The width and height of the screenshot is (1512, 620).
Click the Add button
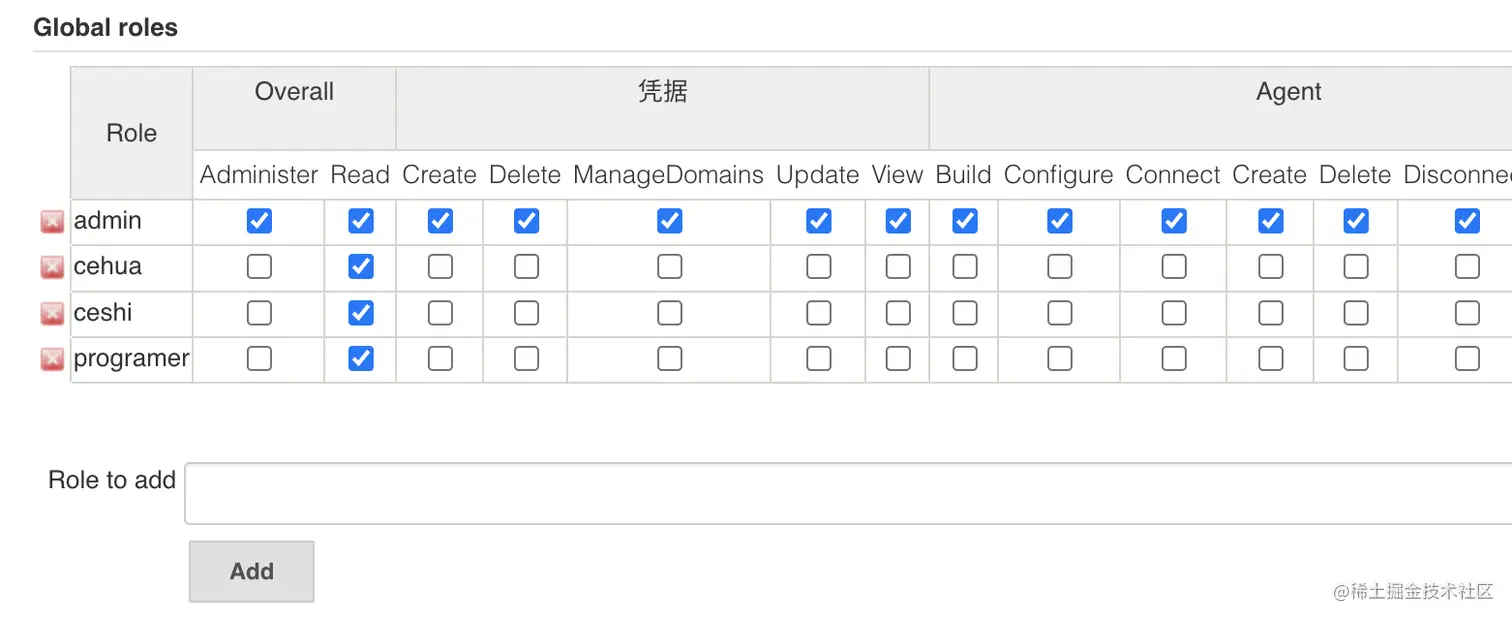[252, 571]
